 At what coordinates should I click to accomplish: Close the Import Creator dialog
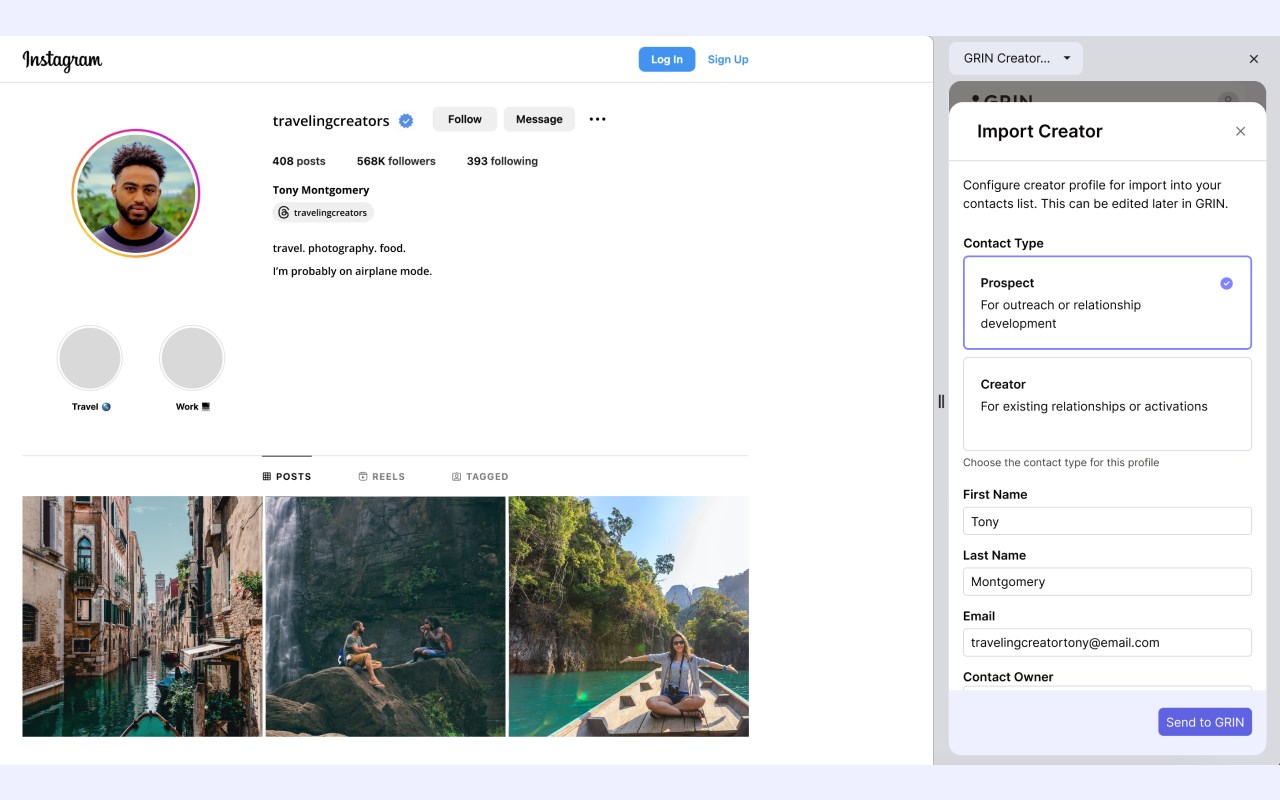pyautogui.click(x=1240, y=131)
